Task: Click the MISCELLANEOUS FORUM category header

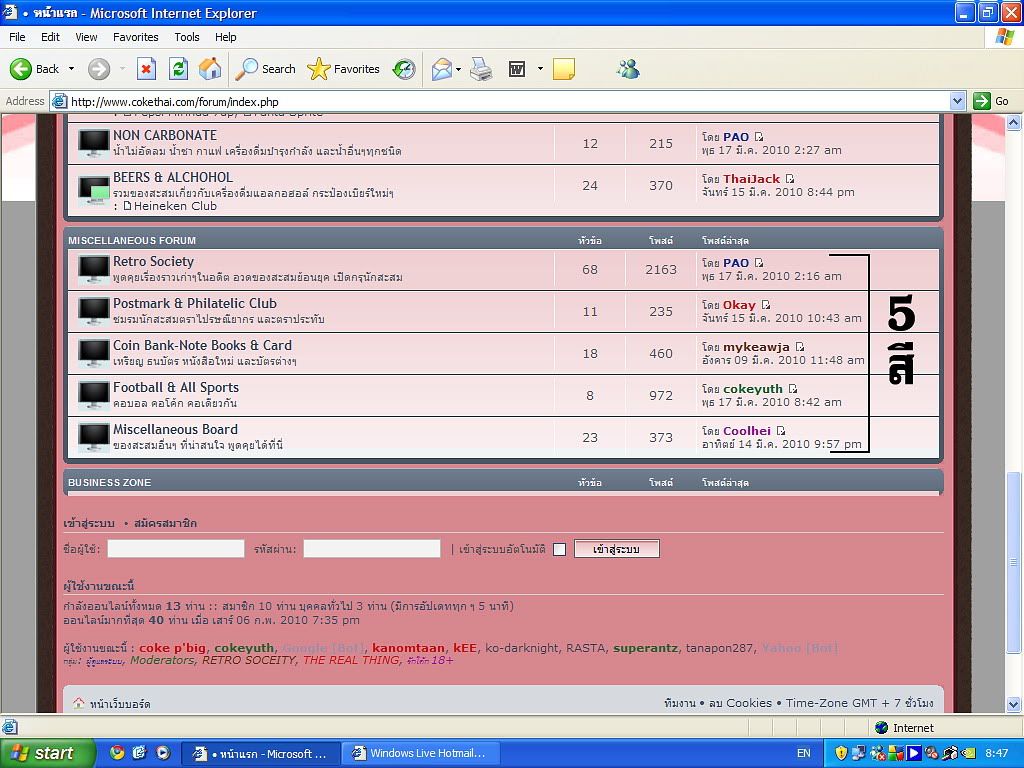Action: click(132, 240)
